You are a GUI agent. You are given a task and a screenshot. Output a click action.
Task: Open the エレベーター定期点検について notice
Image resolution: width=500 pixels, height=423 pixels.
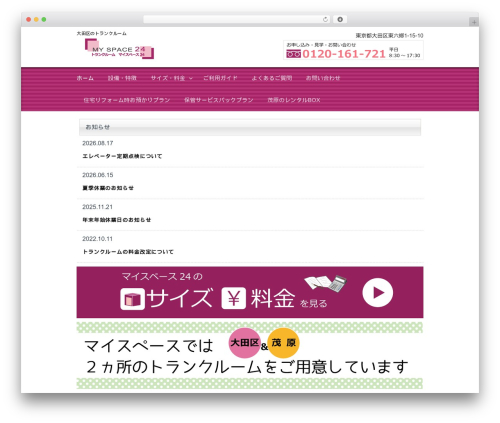122,156
